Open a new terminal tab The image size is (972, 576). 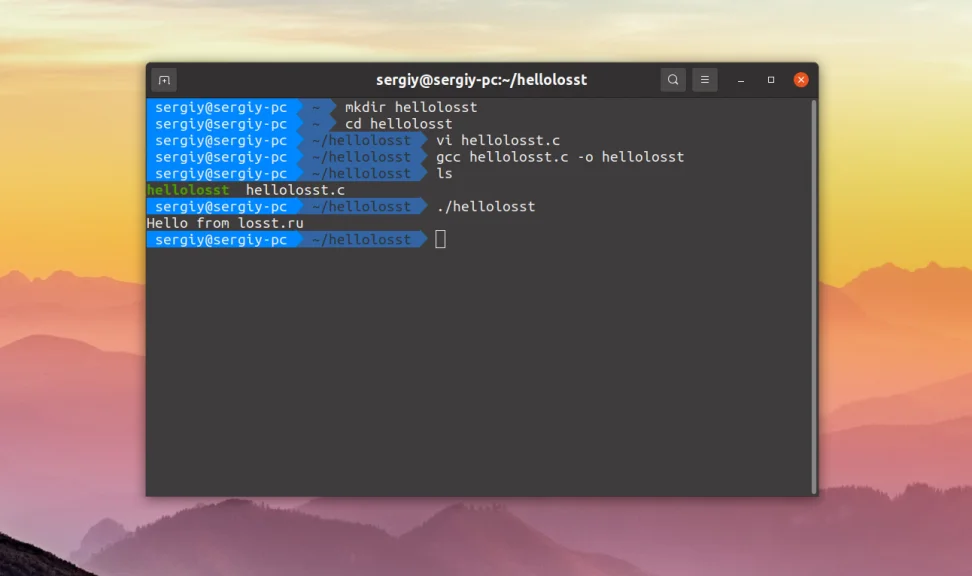click(x=164, y=80)
